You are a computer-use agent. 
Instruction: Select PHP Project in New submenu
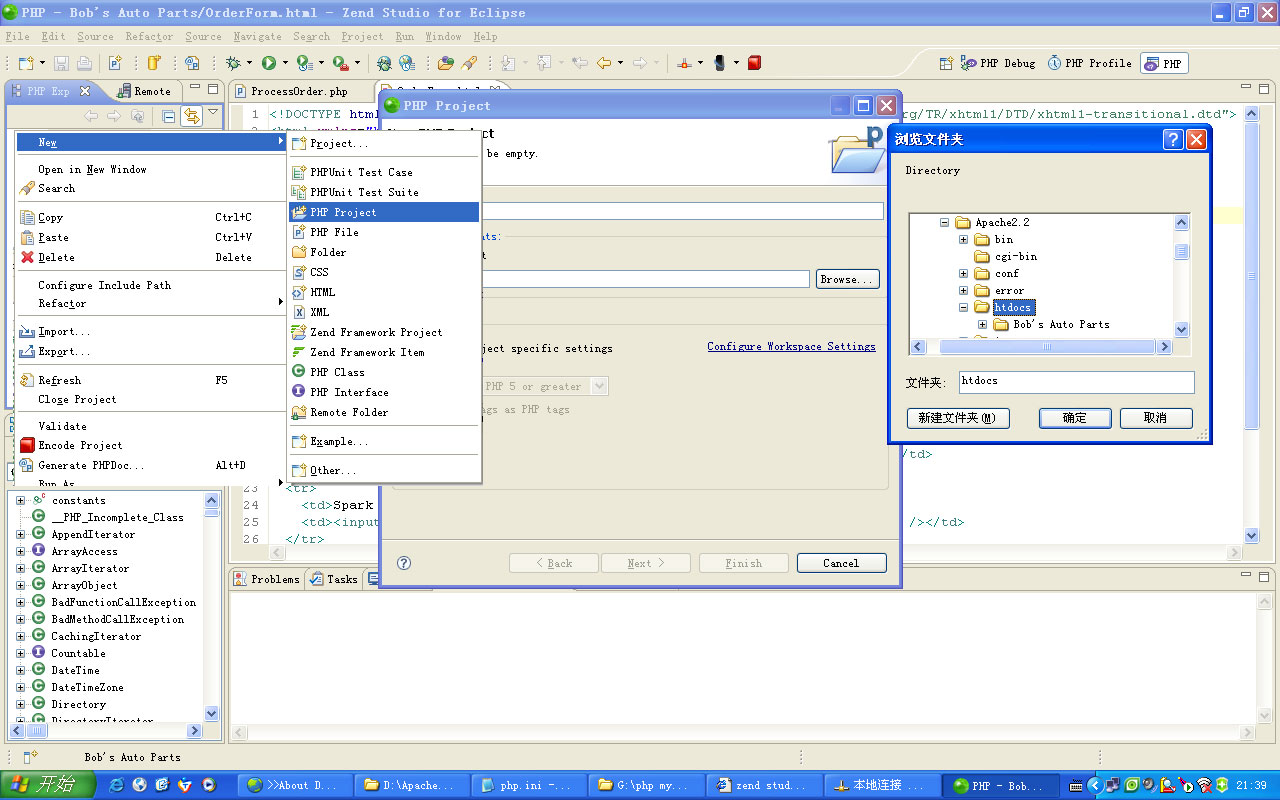point(384,212)
